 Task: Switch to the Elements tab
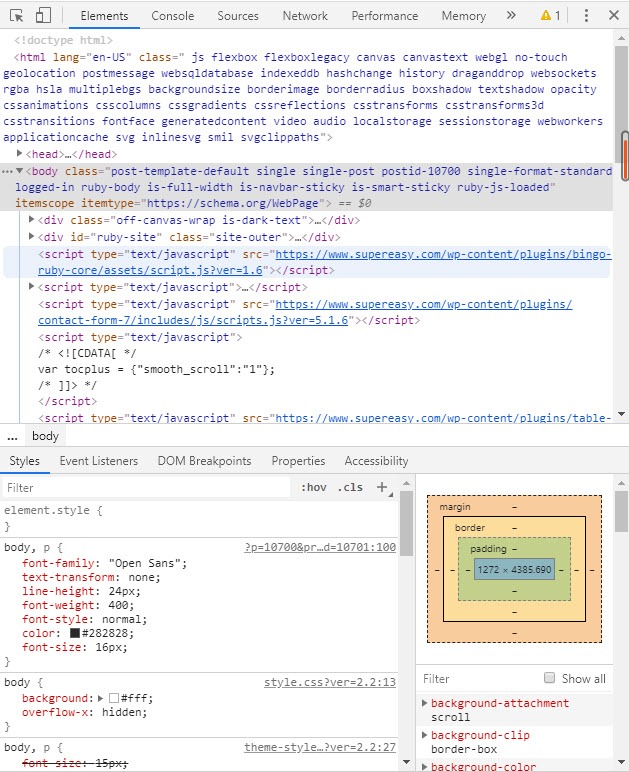pyautogui.click(x=104, y=16)
